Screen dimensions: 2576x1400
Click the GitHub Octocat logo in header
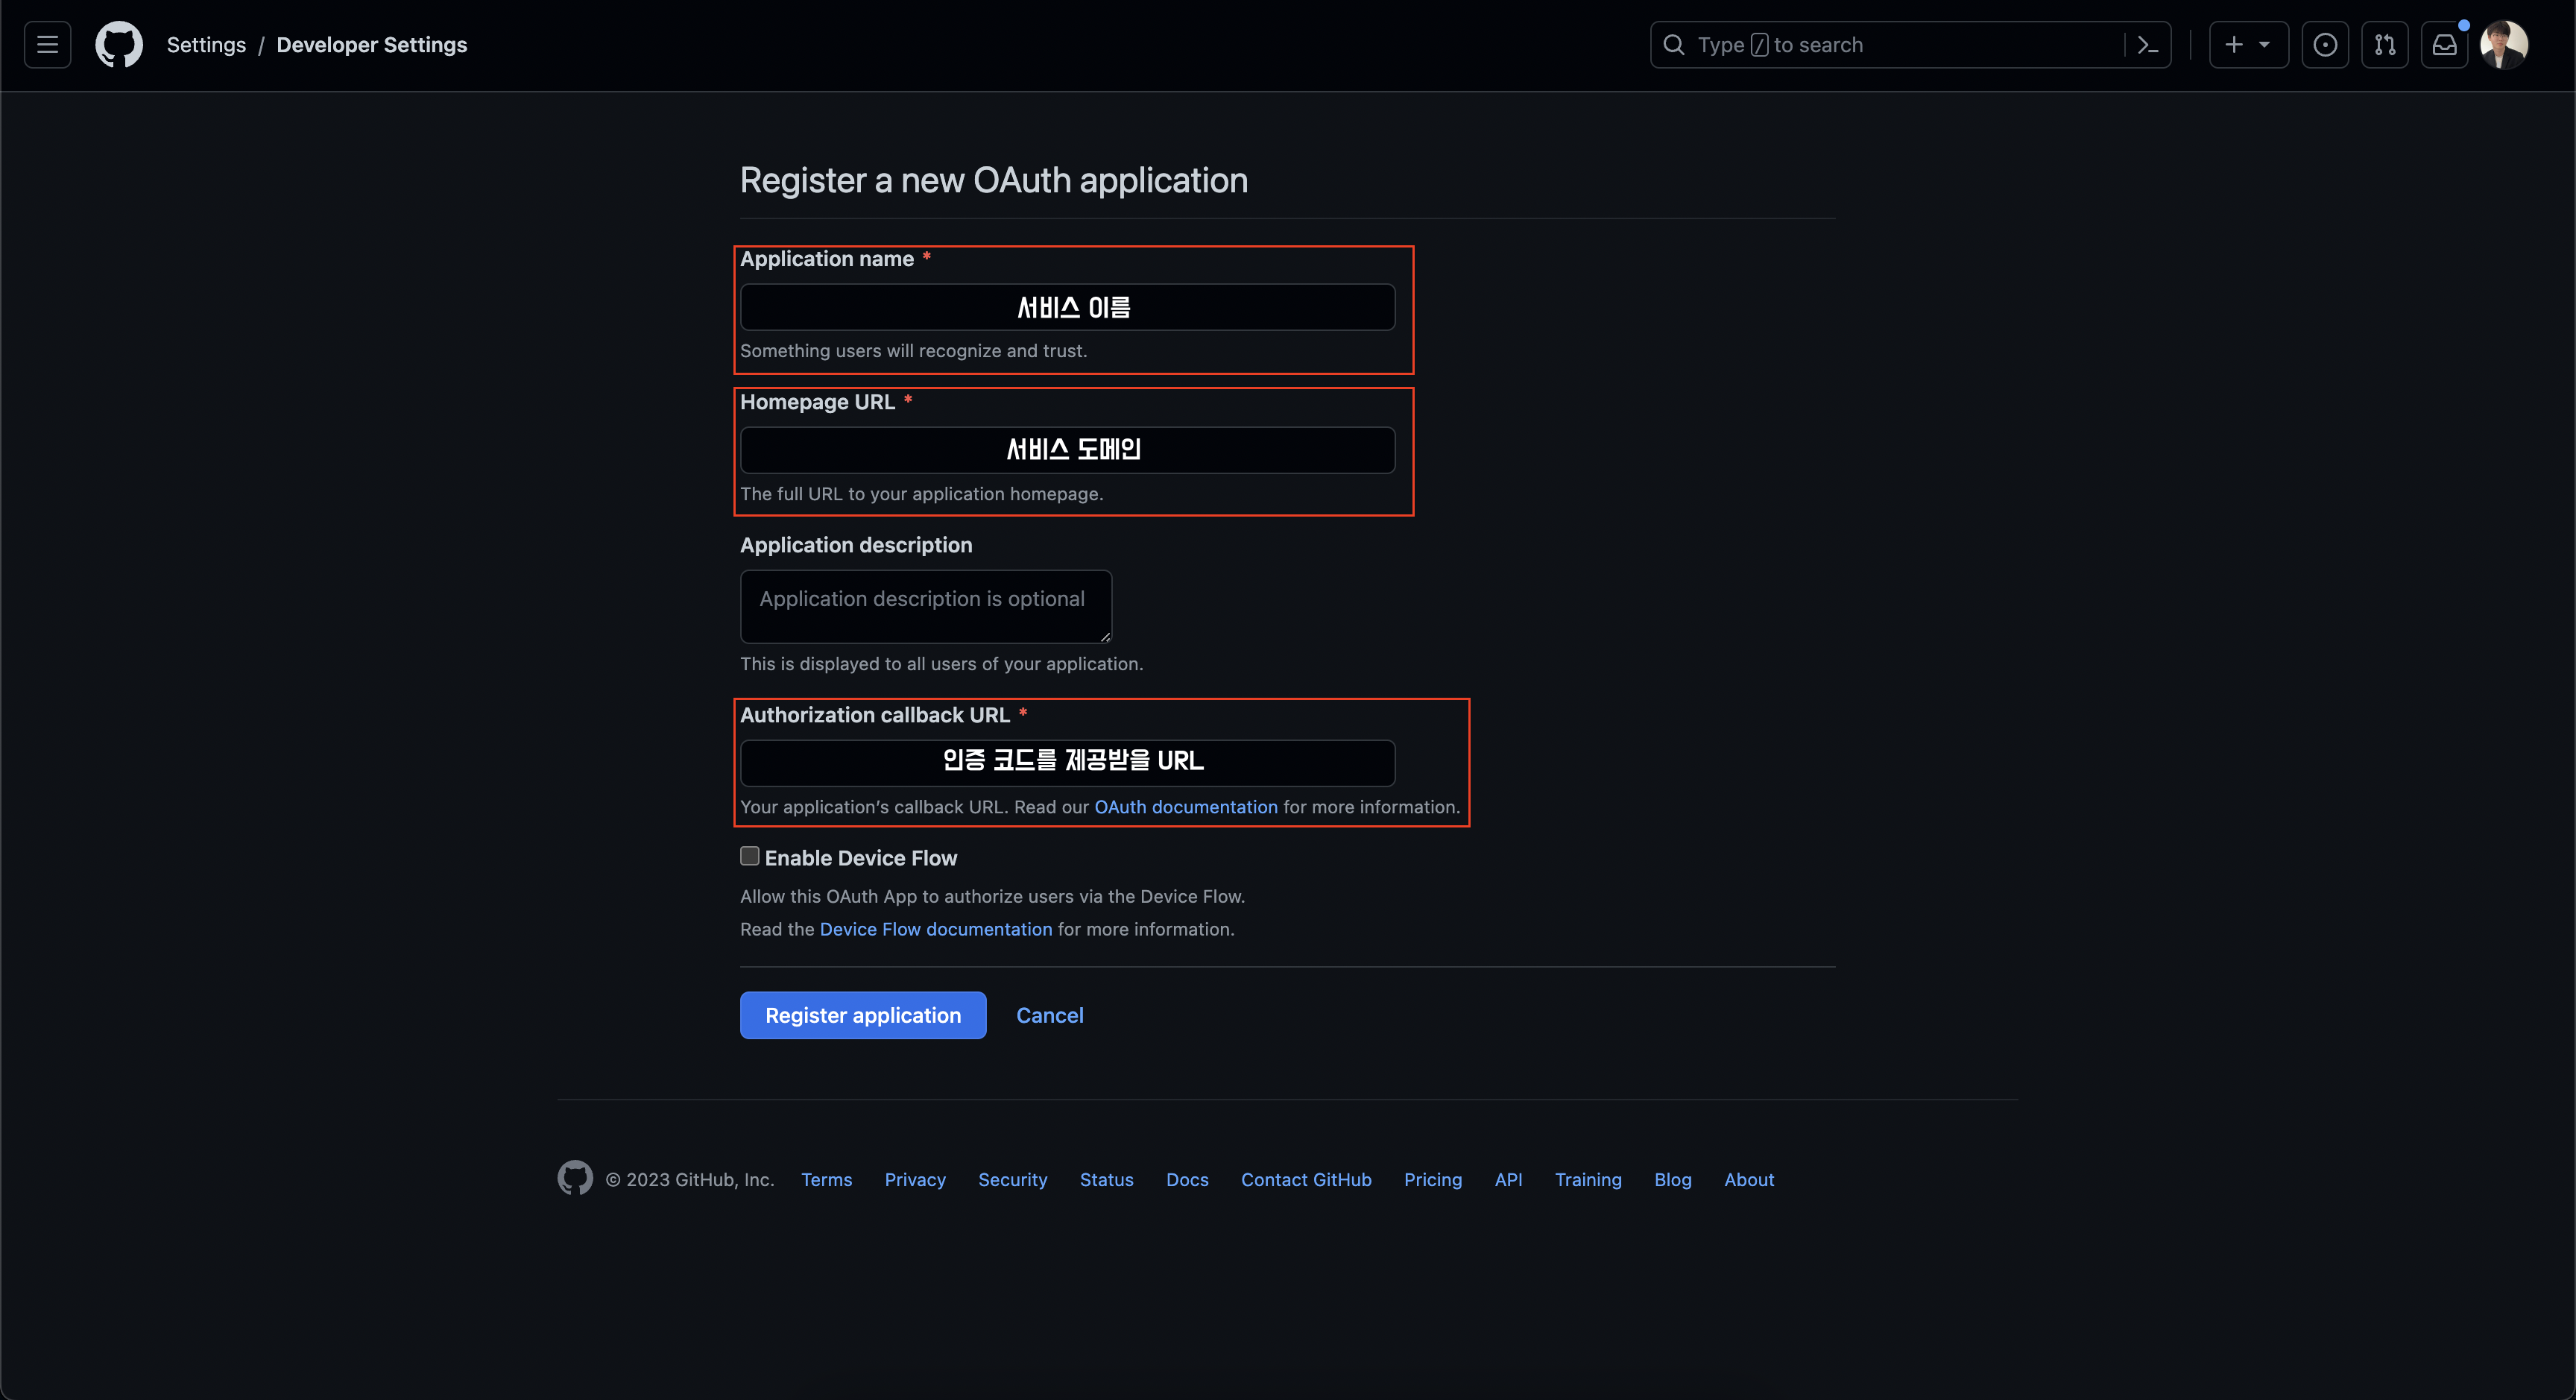[x=118, y=45]
